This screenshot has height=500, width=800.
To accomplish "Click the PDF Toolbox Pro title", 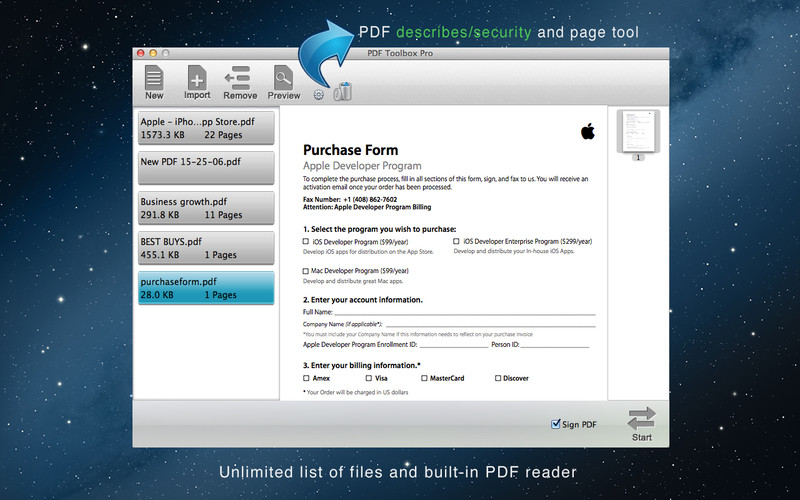I will pos(400,53).
